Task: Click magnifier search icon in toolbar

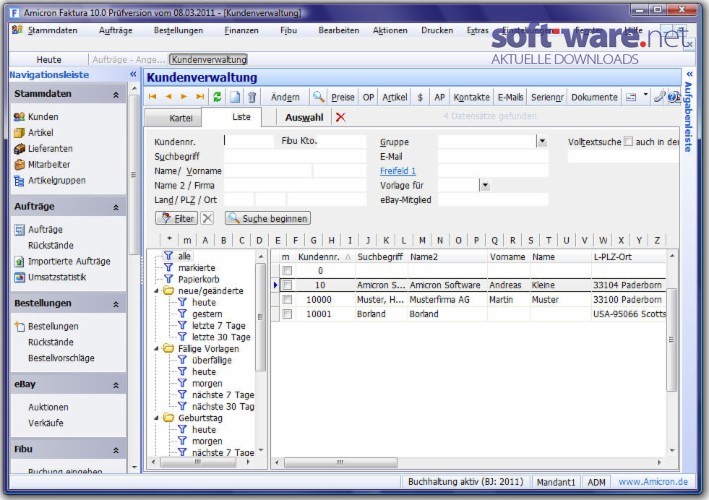Action: click(318, 97)
